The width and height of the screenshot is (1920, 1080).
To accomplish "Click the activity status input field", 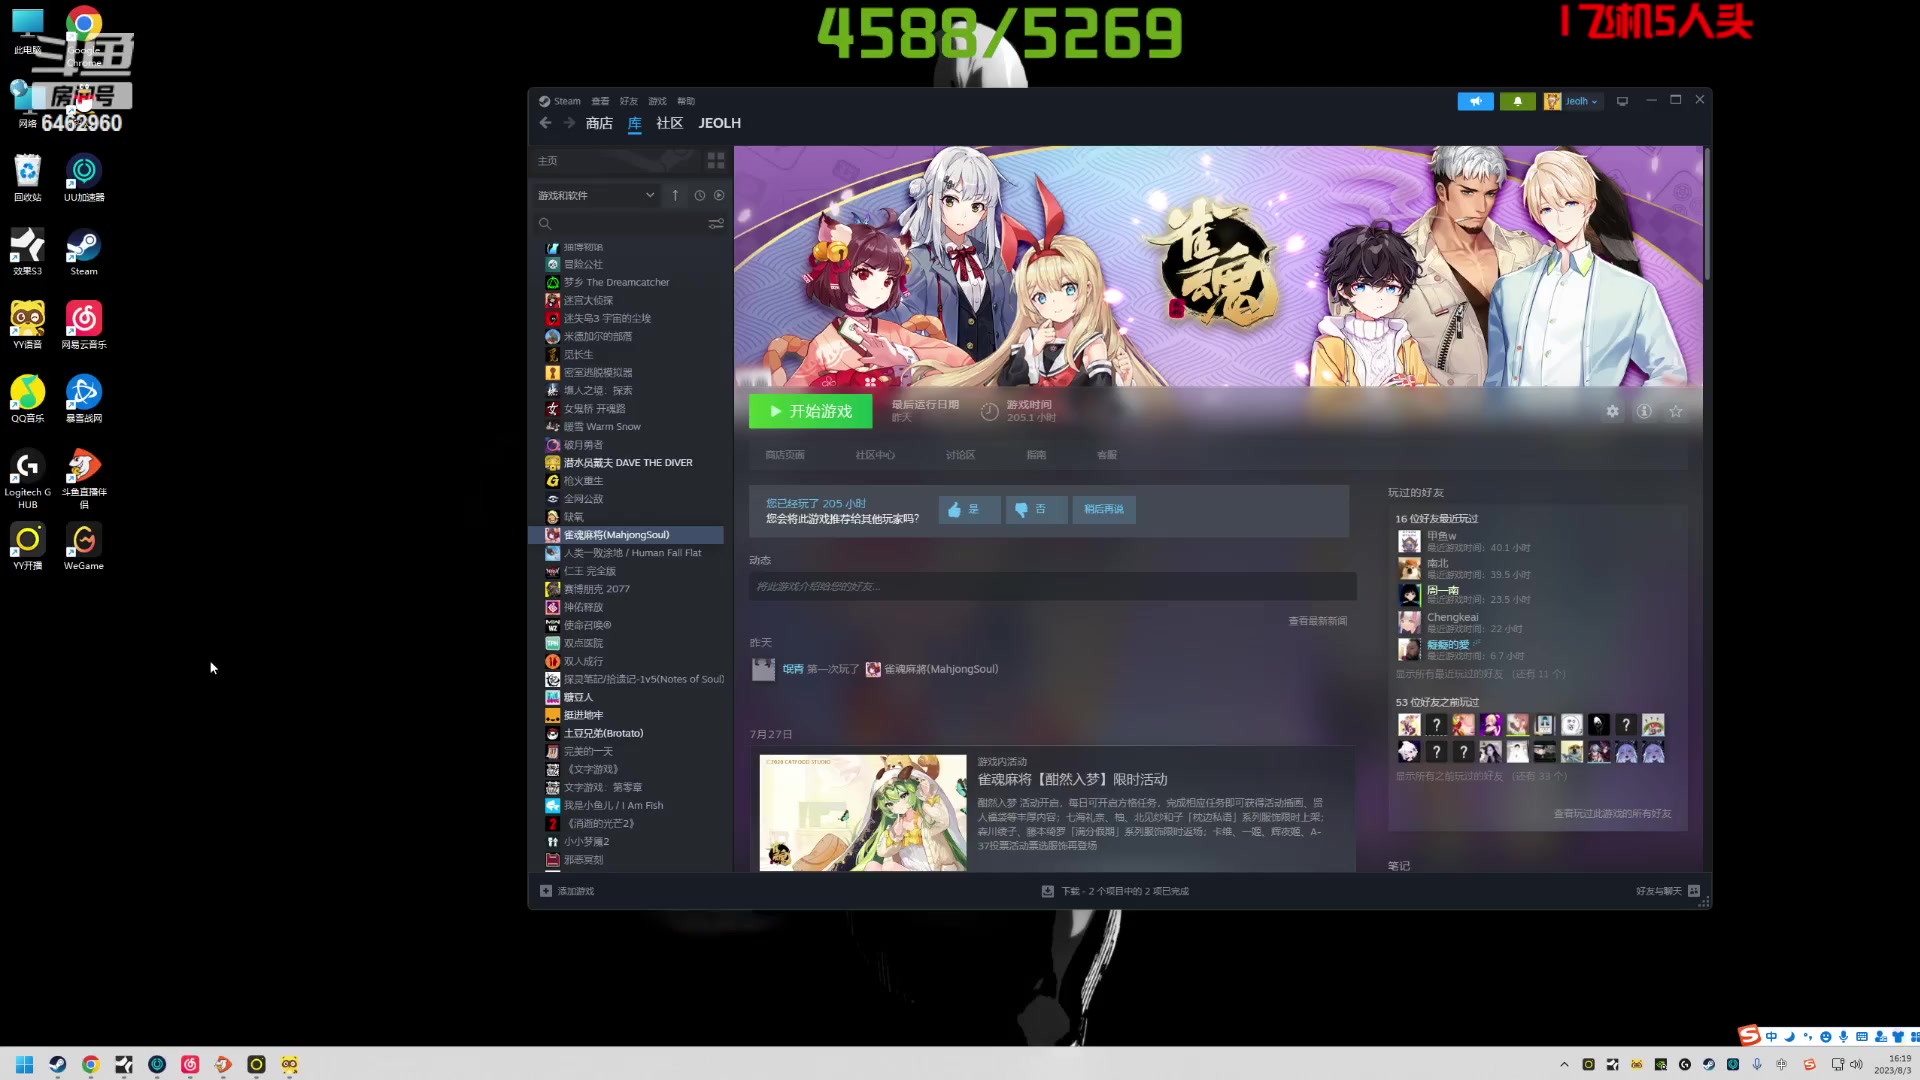I will pos(1052,586).
